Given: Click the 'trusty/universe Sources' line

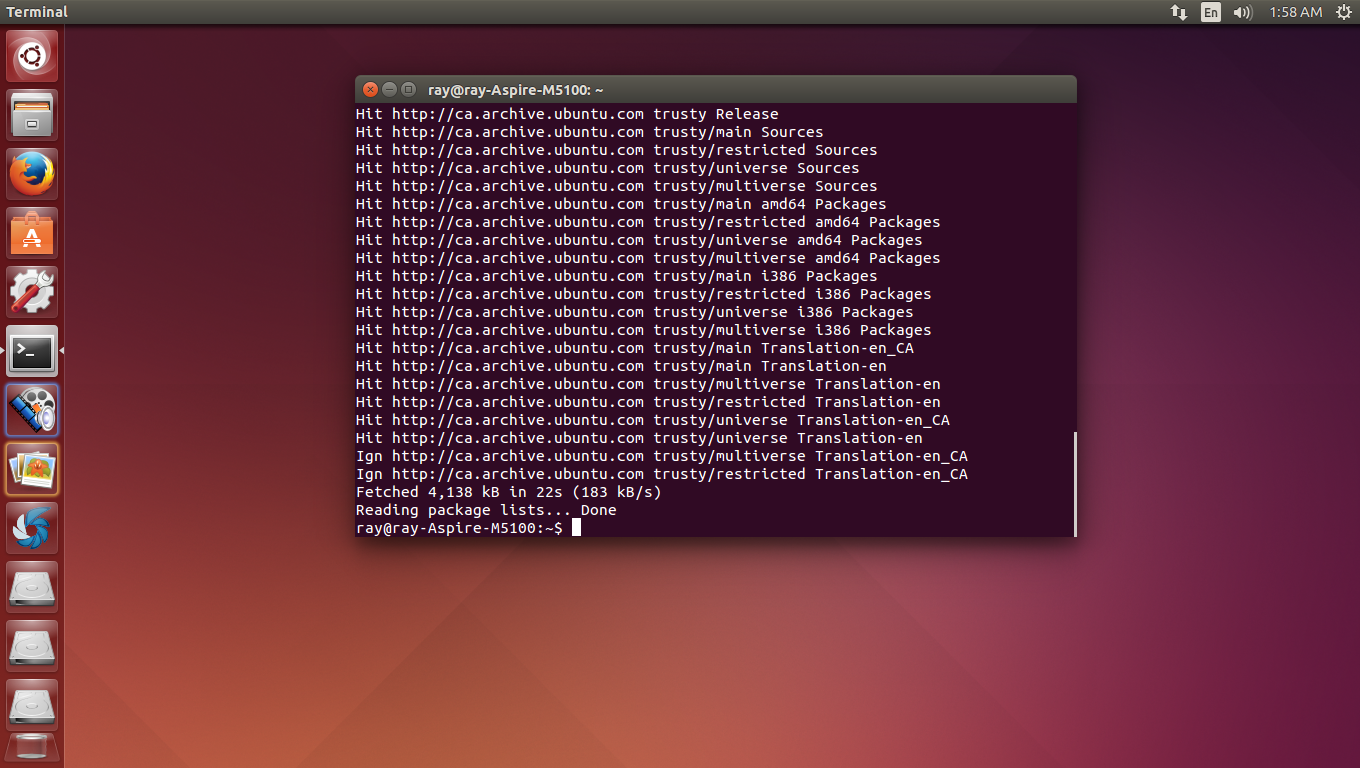Looking at the screenshot, I should [x=608, y=168].
